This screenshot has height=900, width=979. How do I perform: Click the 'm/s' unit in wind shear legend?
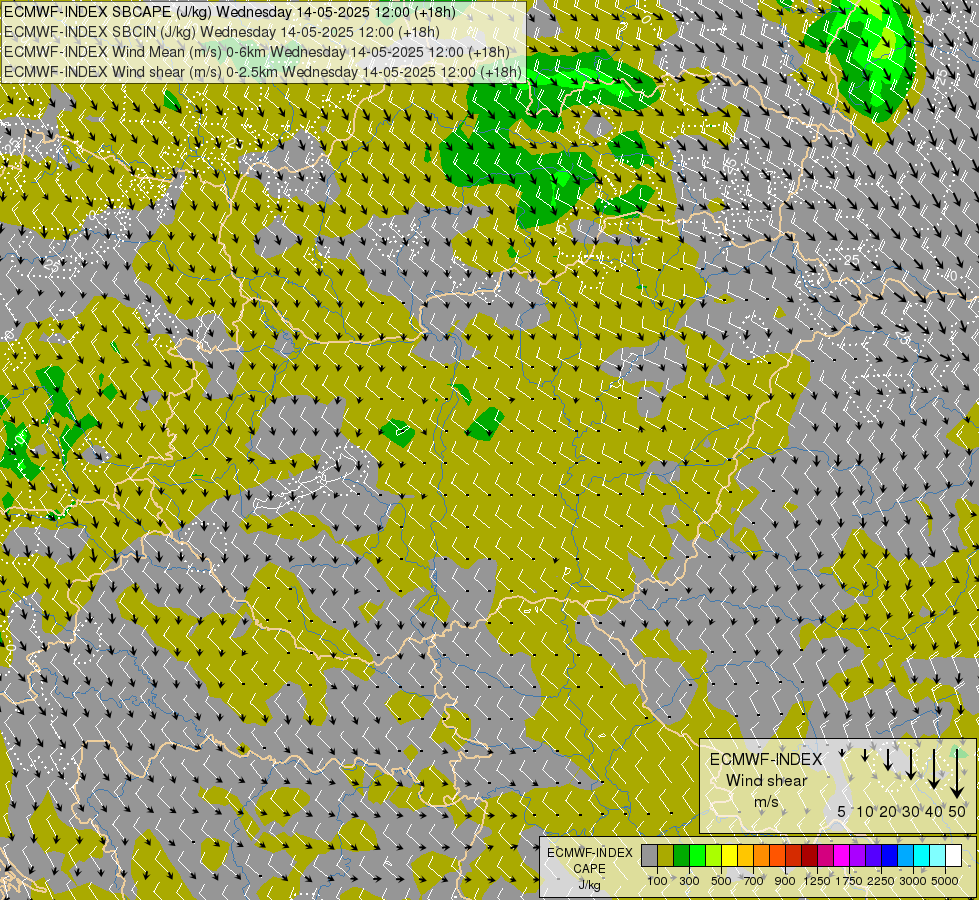coord(766,801)
